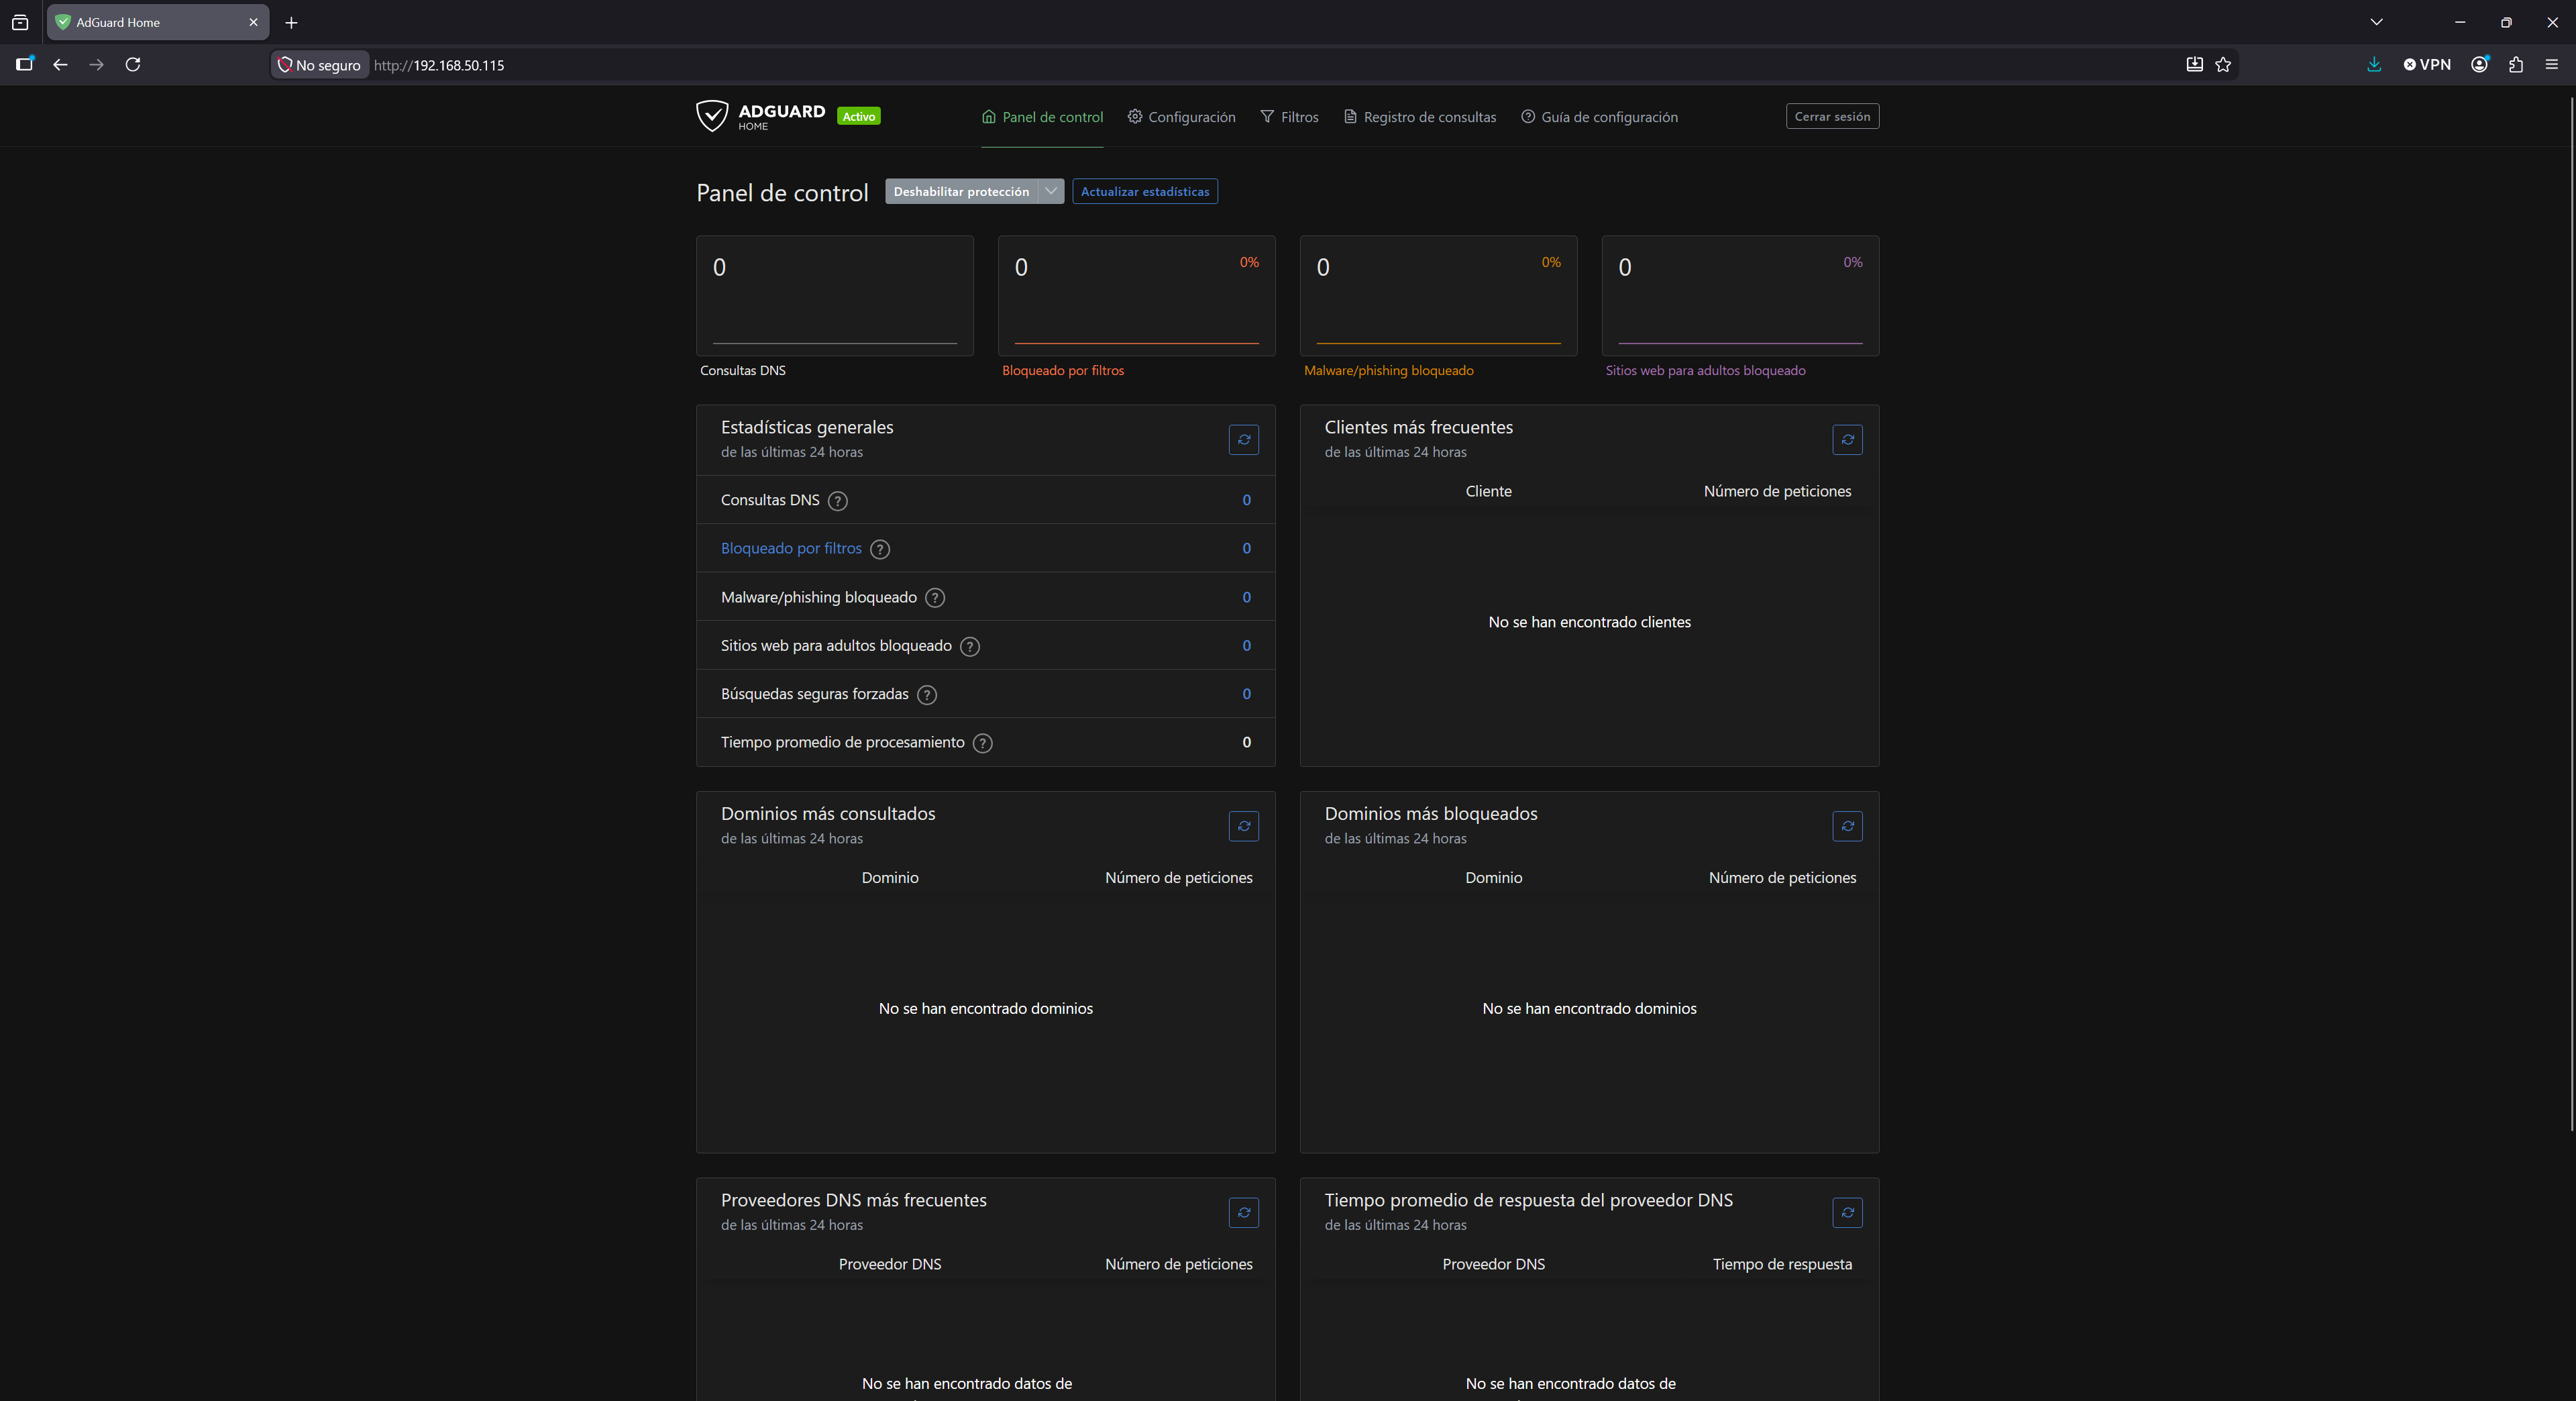Bookmark this page with star icon
The height and width of the screenshot is (1401, 2576).
[x=2223, y=64]
